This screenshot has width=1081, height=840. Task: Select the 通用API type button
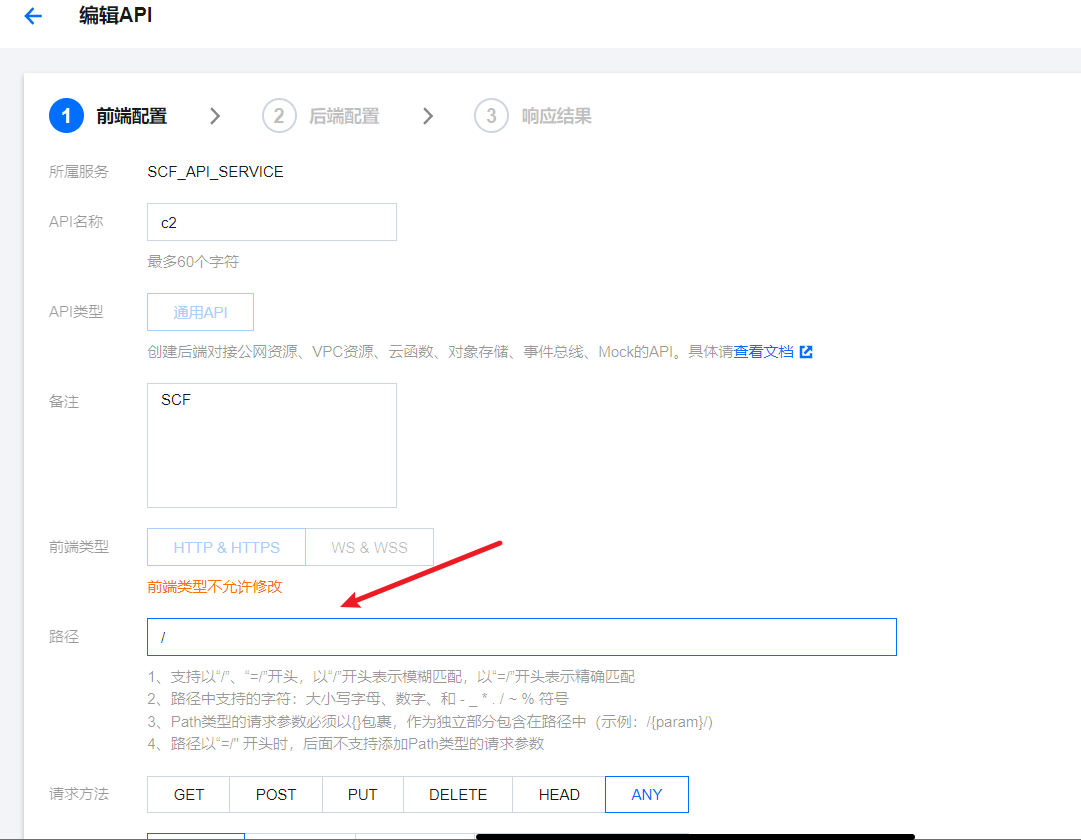tap(200, 312)
